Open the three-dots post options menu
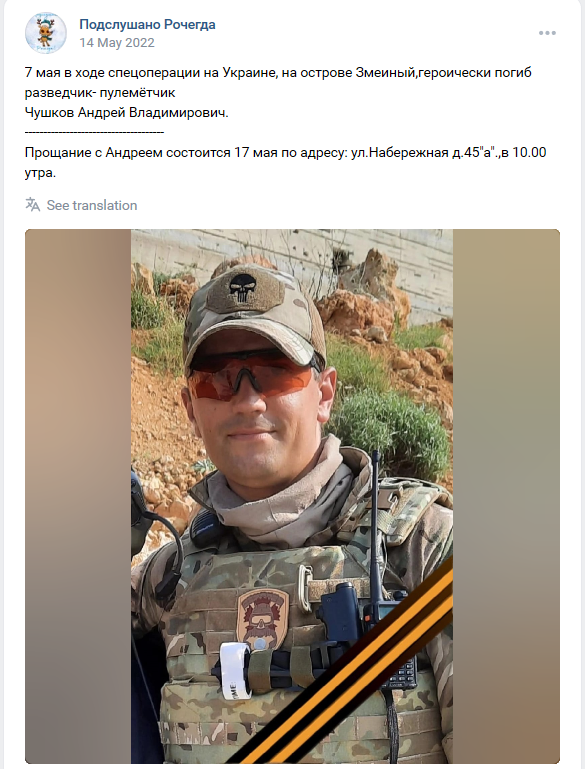Screen dimensions: 585x769 (547, 33)
